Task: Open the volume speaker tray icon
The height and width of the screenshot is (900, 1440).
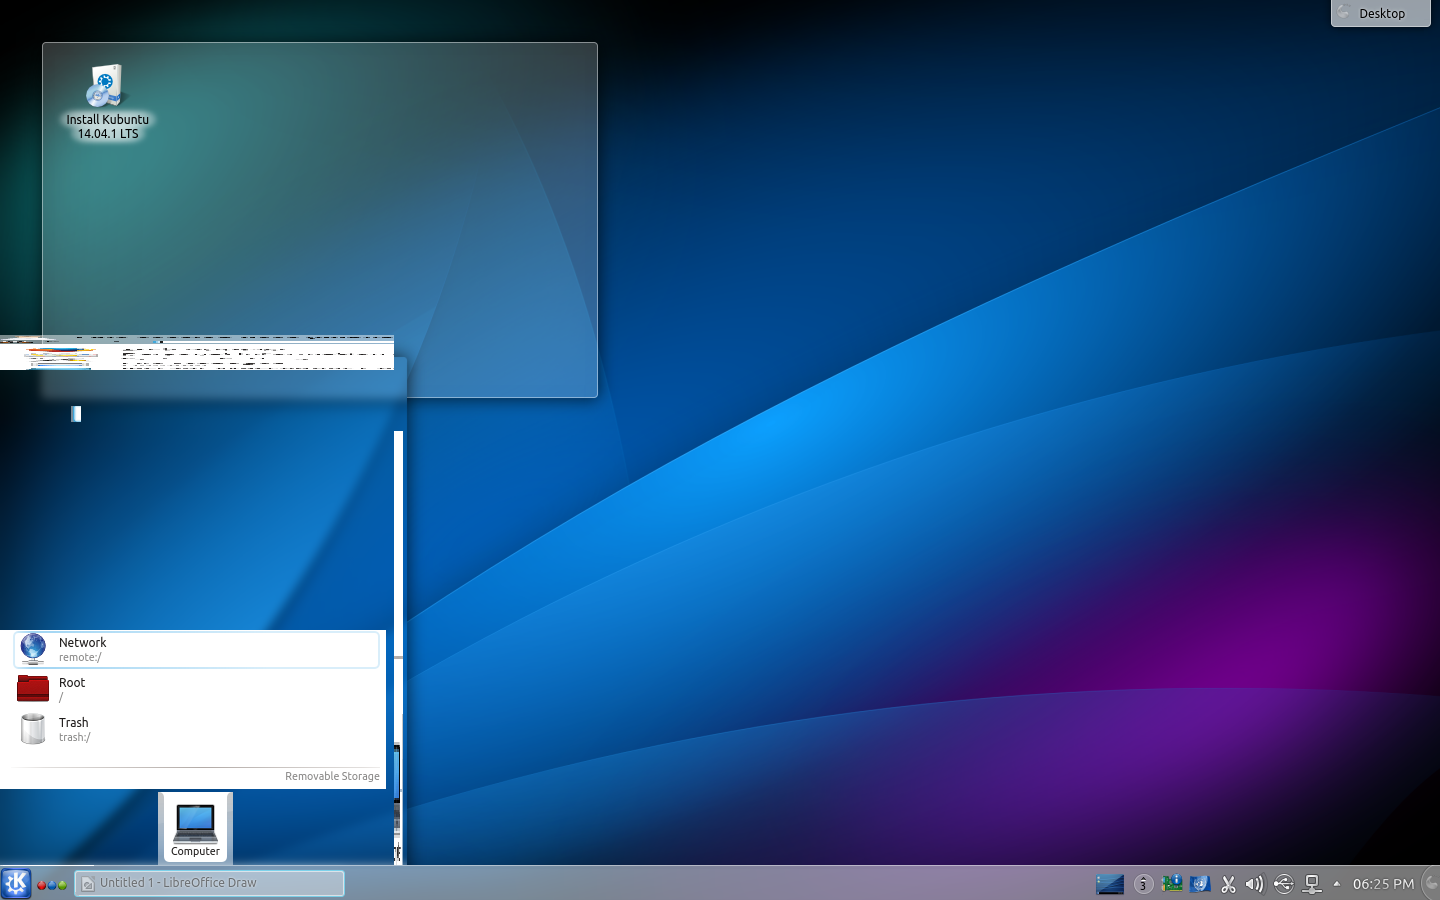Action: [1255, 884]
